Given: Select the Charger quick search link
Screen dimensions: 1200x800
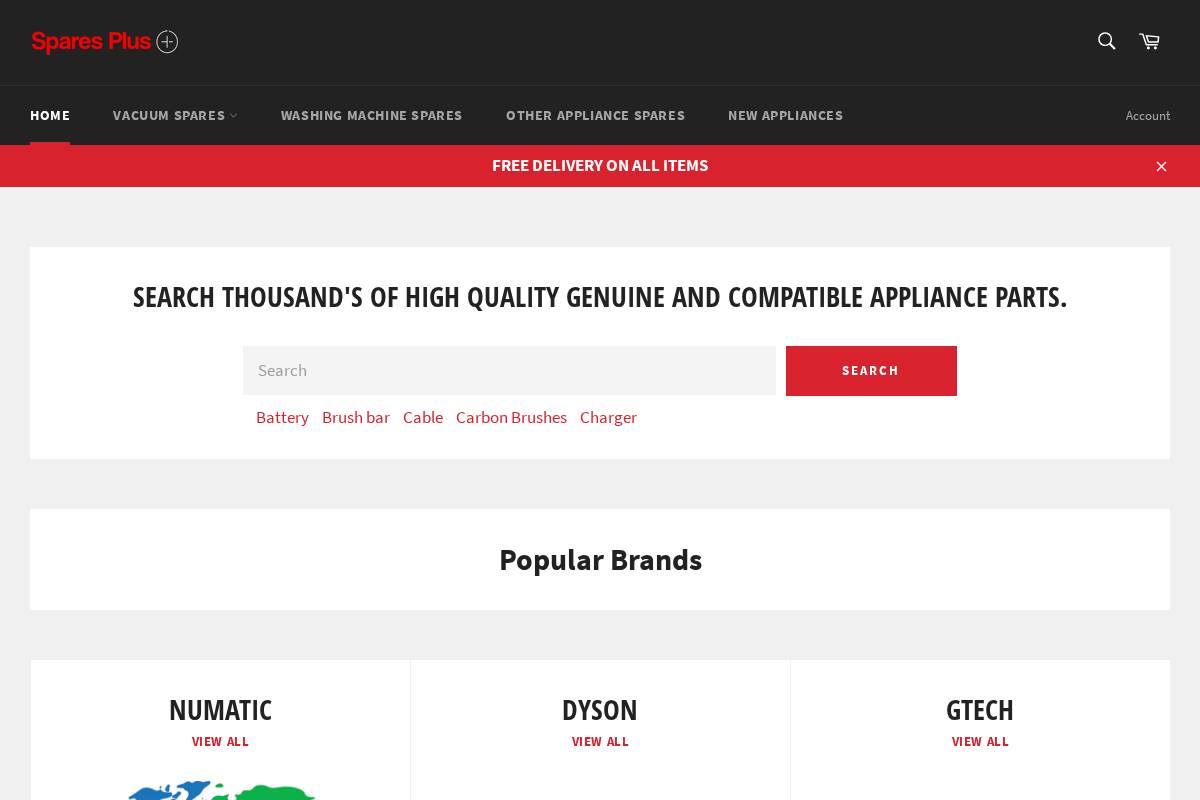Looking at the screenshot, I should coord(608,417).
